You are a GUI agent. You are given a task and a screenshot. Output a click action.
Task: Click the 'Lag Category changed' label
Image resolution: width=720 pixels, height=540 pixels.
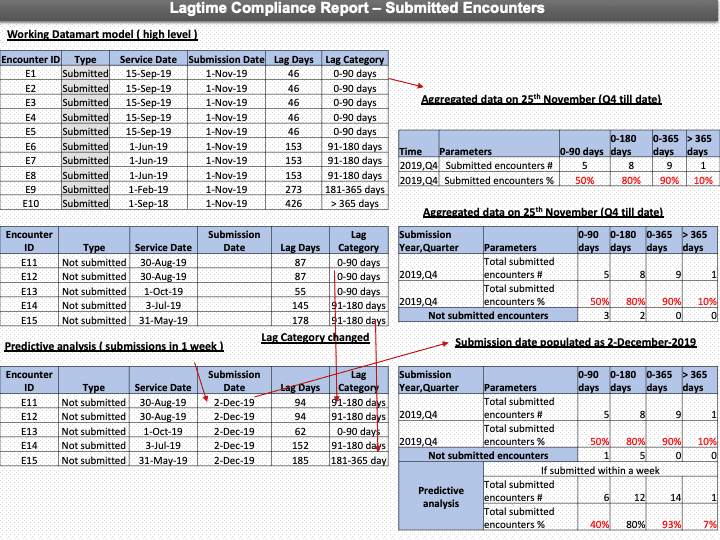click(x=315, y=338)
